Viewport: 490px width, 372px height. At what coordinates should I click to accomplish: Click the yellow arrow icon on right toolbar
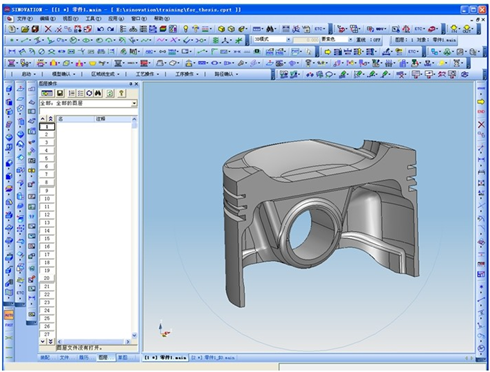tap(481, 101)
